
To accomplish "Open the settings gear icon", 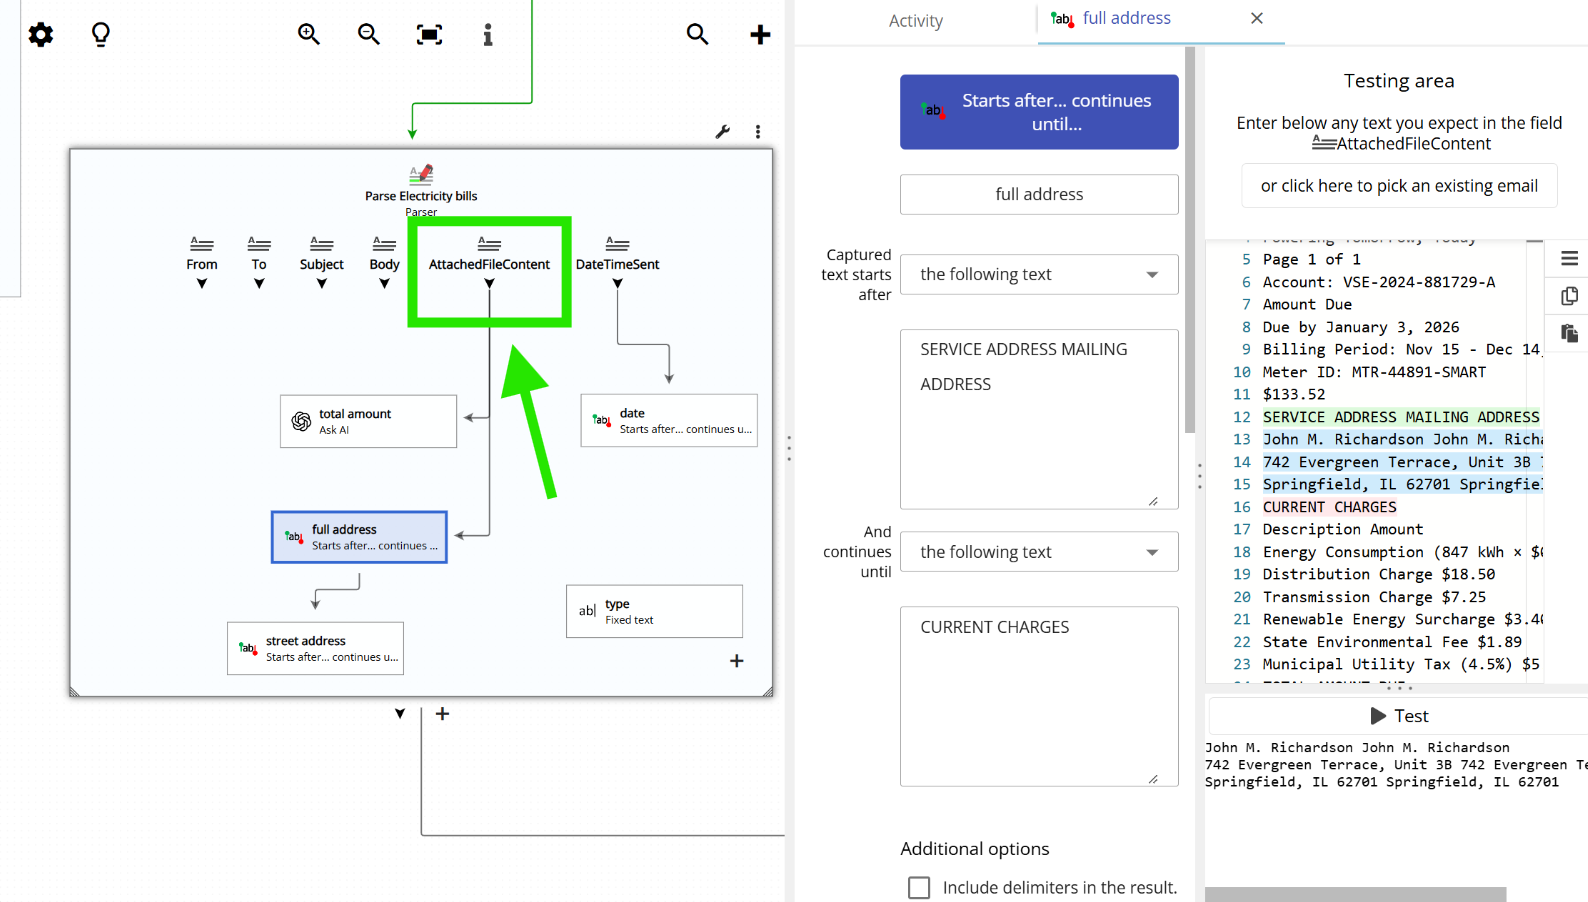I will tap(41, 35).
